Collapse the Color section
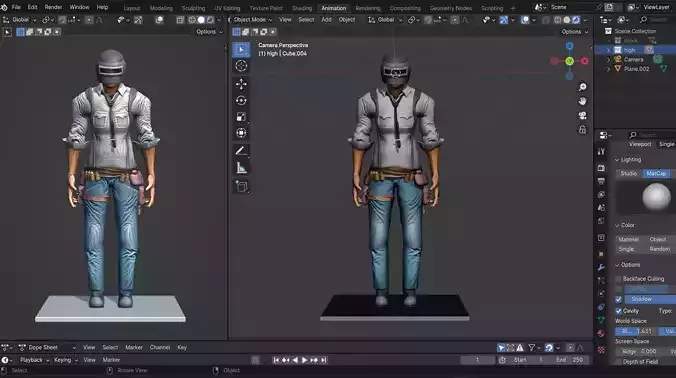The image size is (676, 378). pos(625,225)
